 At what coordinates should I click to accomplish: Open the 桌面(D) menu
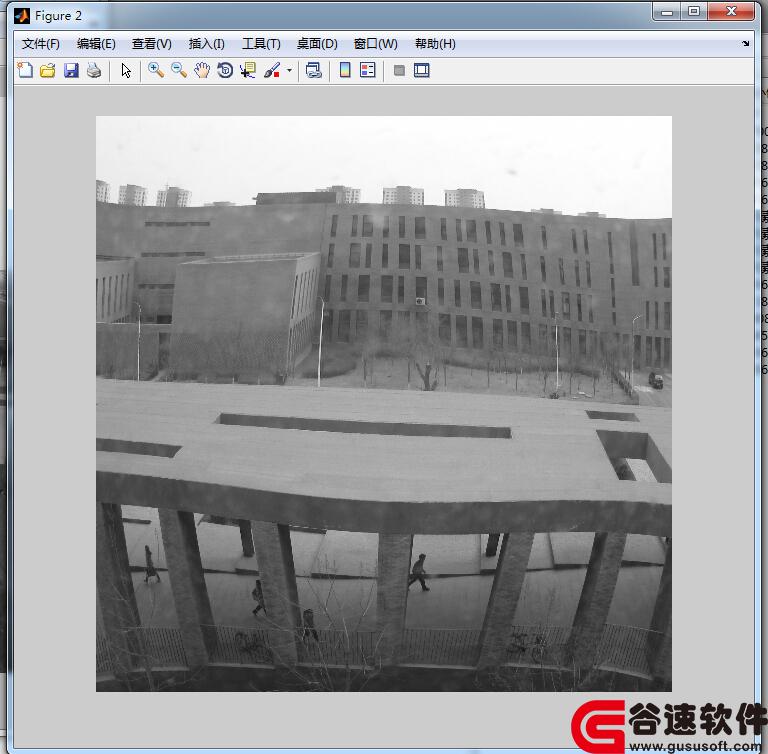[x=317, y=44]
